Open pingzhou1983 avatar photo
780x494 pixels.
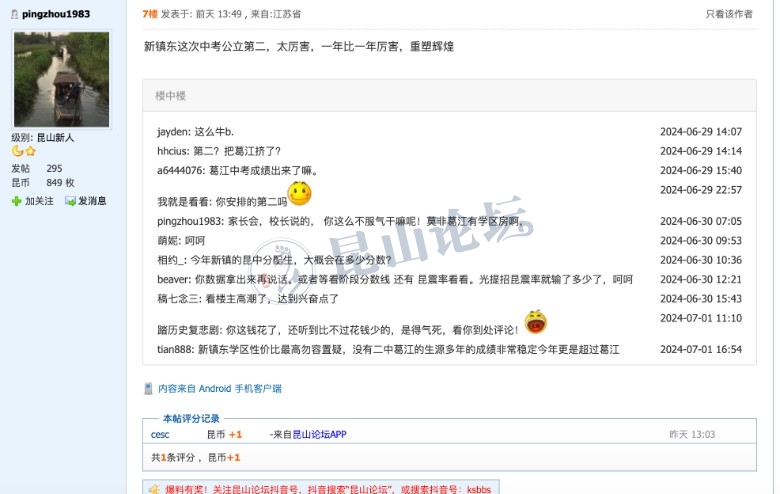tap(62, 79)
